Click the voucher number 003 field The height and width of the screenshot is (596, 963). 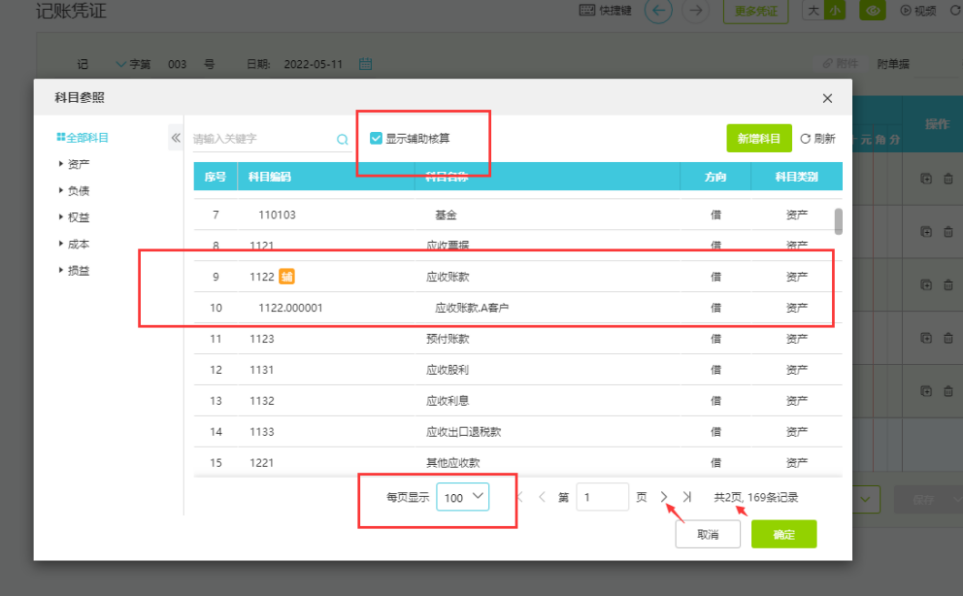(x=177, y=64)
